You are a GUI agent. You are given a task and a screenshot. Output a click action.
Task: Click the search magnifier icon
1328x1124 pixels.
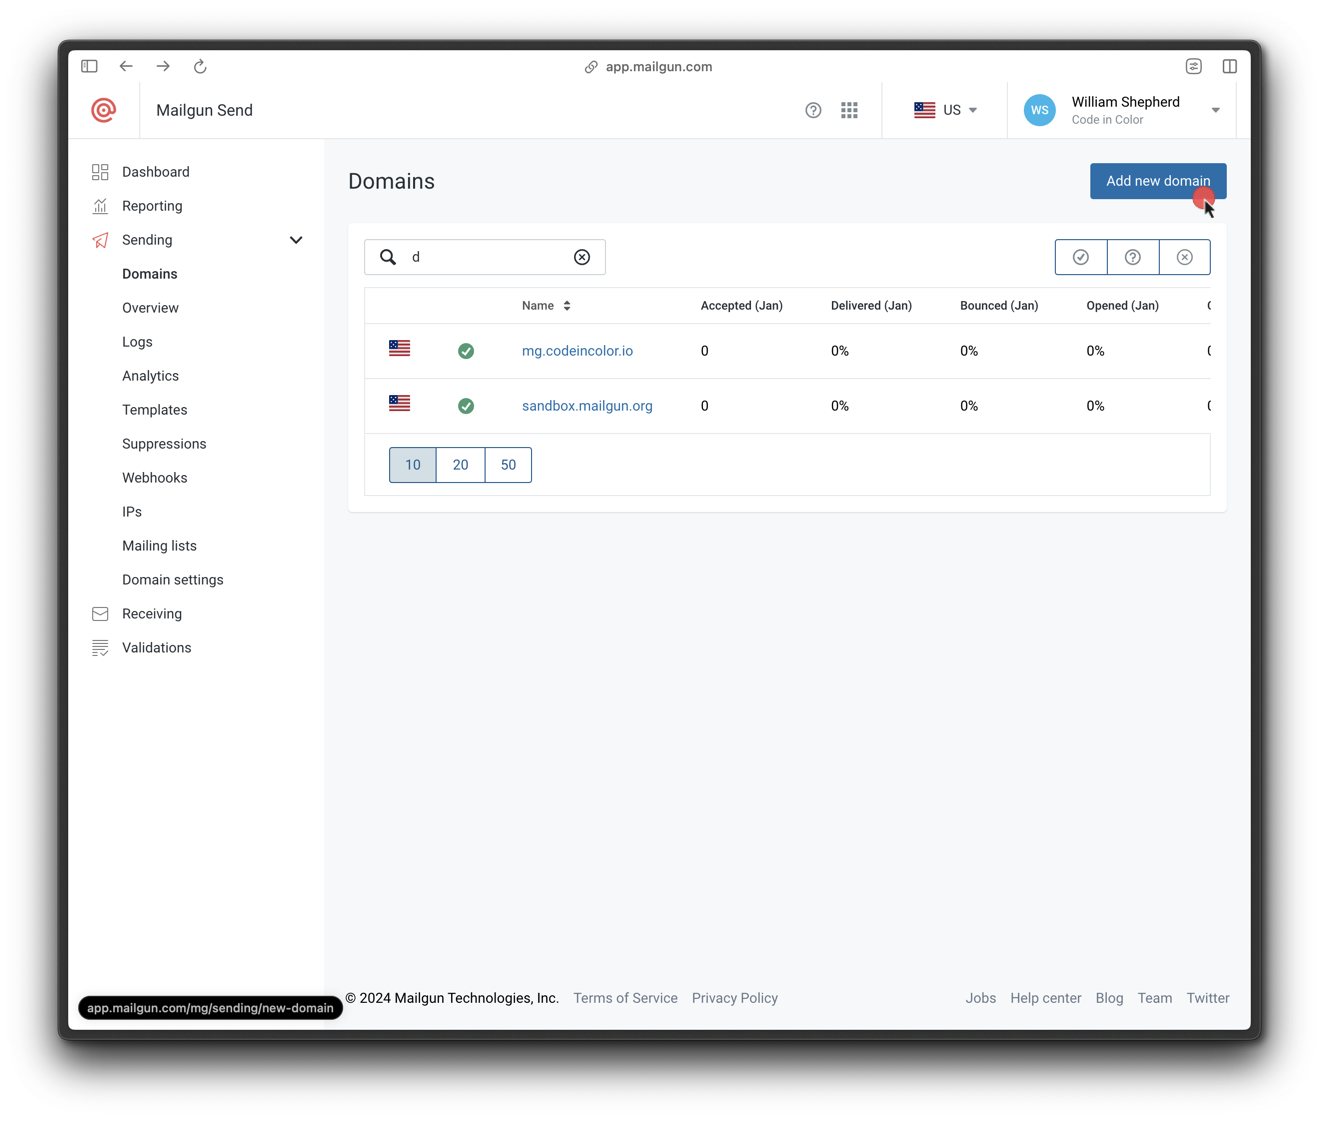(388, 257)
